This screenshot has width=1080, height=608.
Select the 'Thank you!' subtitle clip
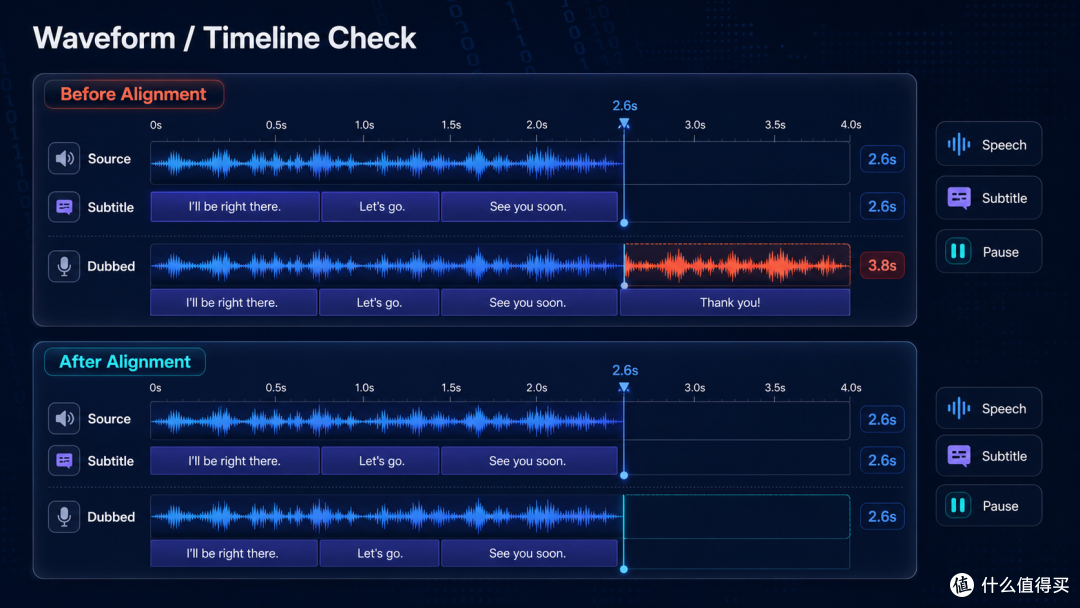735,302
